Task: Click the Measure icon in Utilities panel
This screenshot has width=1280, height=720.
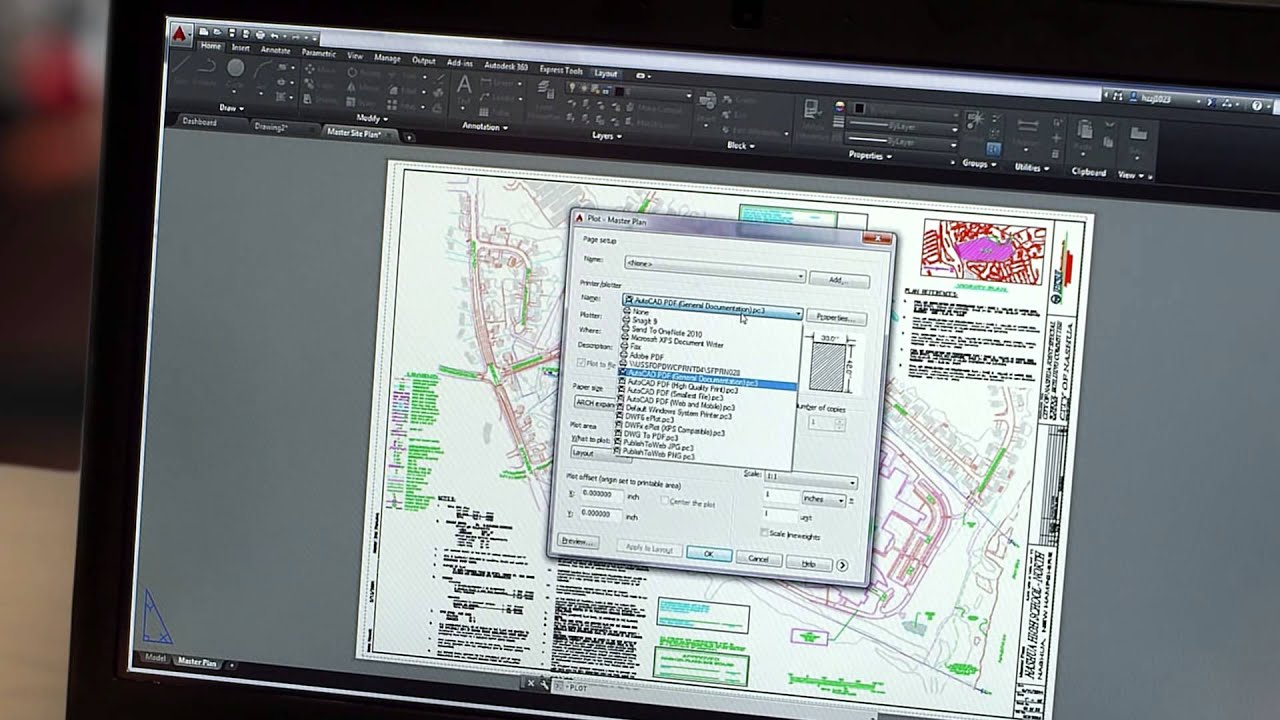Action: (x=1026, y=129)
